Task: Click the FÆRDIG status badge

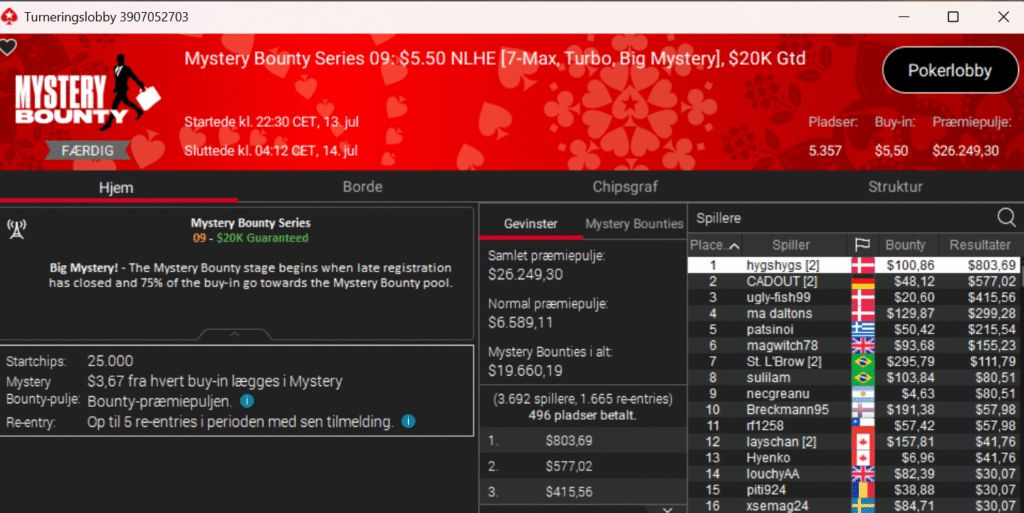Action: point(88,151)
